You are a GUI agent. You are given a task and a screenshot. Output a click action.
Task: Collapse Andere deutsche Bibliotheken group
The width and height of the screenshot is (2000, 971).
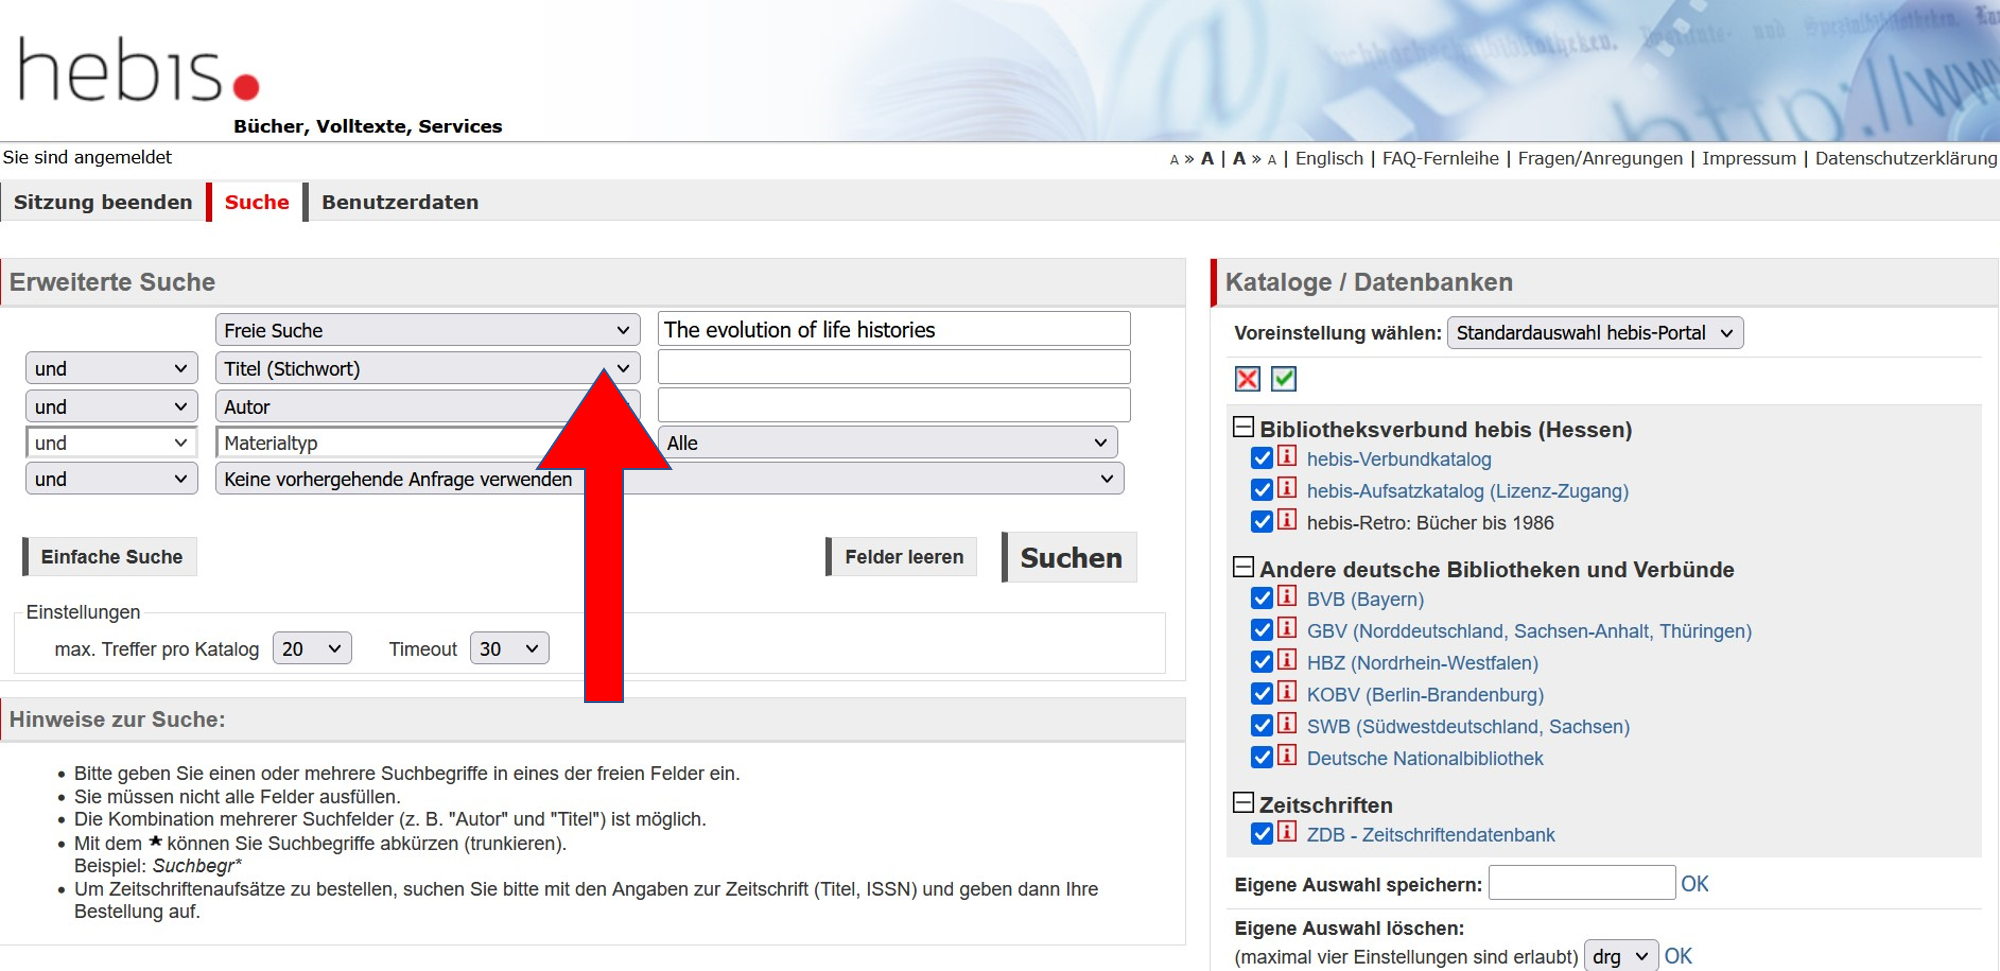coord(1243,567)
